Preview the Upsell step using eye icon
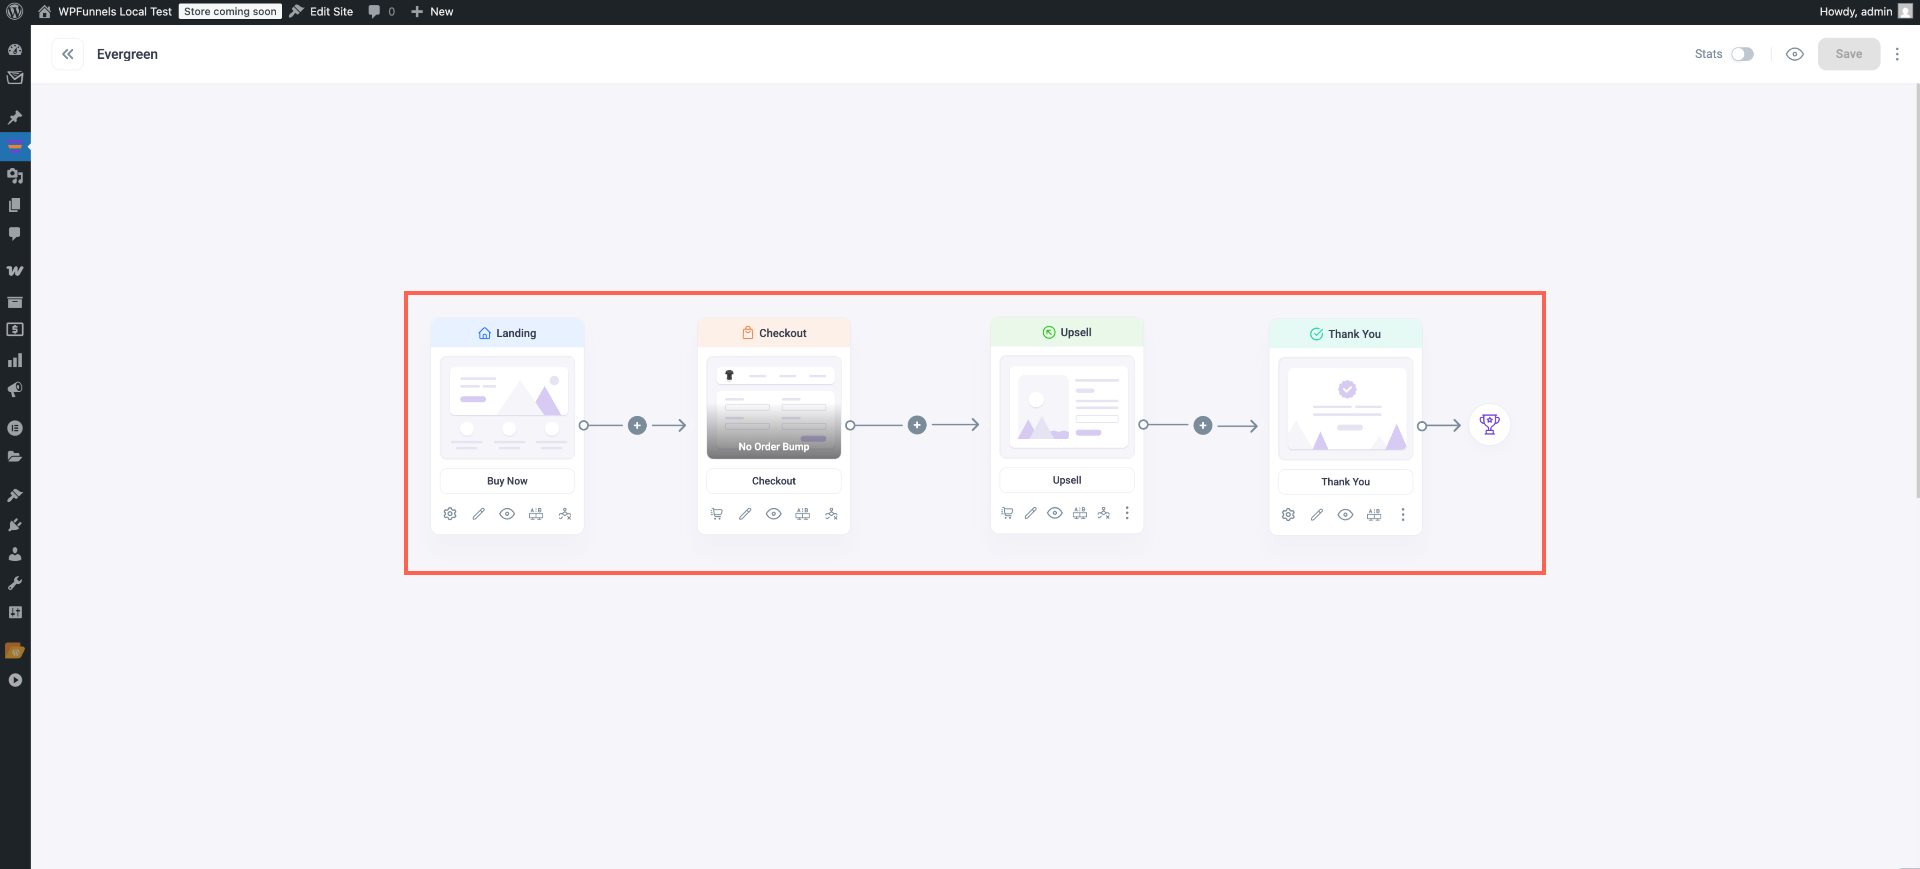This screenshot has height=869, width=1920. pos(1055,513)
